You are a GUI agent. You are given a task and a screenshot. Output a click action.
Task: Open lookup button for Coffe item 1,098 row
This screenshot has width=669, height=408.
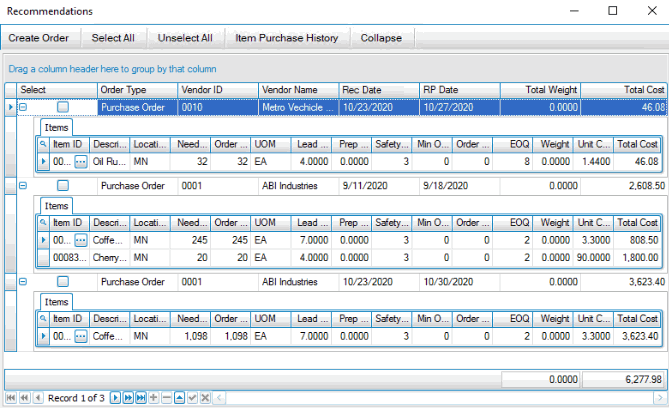[81, 336]
